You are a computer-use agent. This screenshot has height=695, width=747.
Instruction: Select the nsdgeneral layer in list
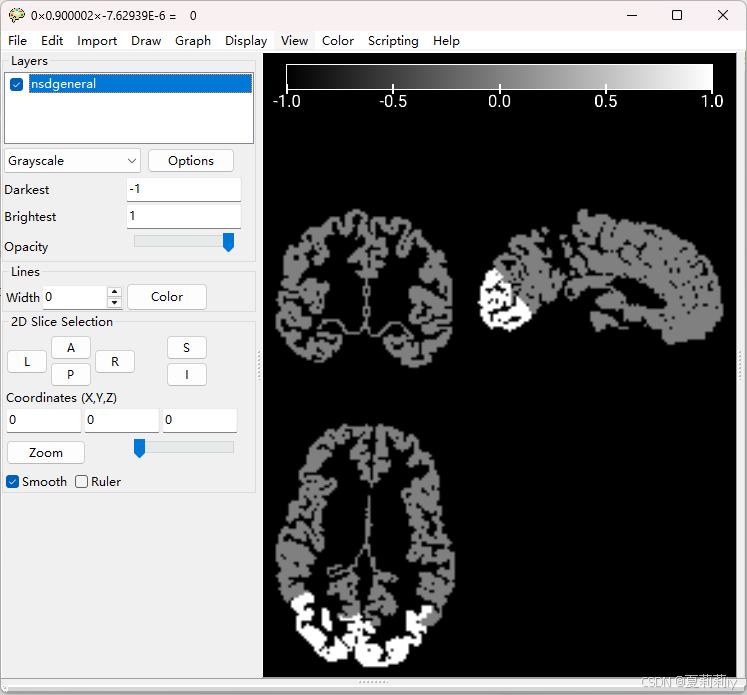pyautogui.click(x=140, y=84)
